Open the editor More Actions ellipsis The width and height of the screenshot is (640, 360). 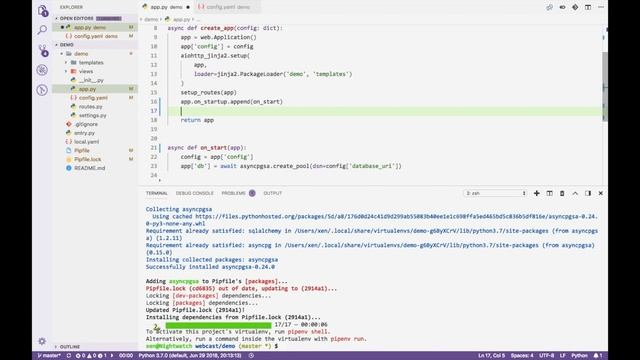click(x=601, y=7)
